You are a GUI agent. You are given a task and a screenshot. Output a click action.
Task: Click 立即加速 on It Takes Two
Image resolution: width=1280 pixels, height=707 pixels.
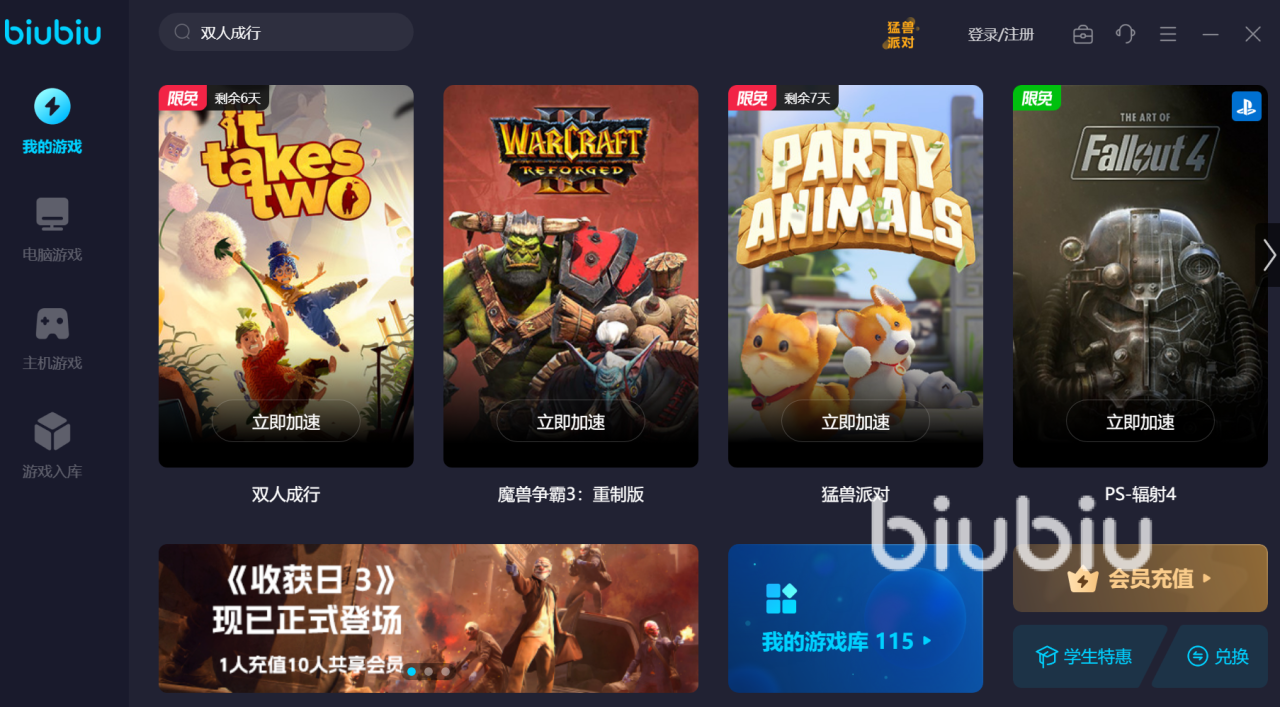coord(286,422)
